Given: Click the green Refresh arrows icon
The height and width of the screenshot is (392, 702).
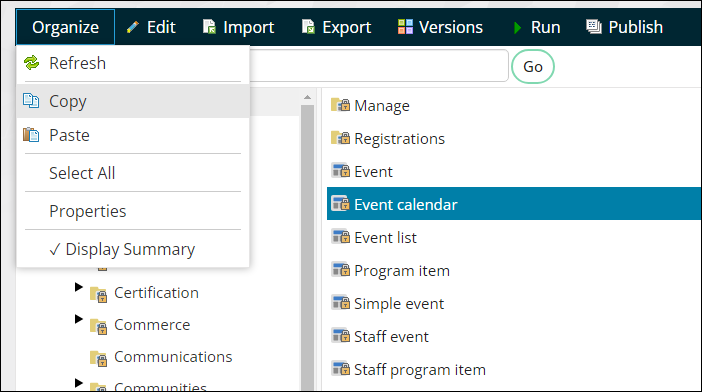Looking at the screenshot, I should (31, 63).
